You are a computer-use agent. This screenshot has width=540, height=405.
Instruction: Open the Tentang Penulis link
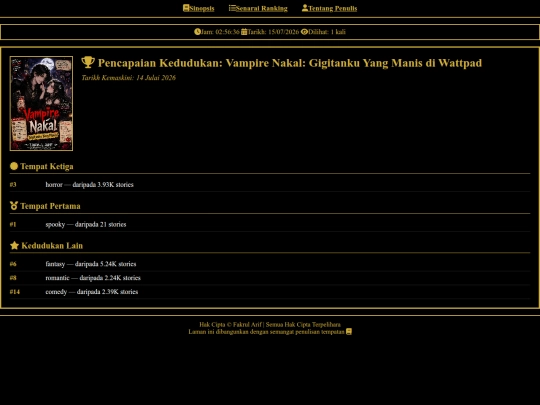330,8
